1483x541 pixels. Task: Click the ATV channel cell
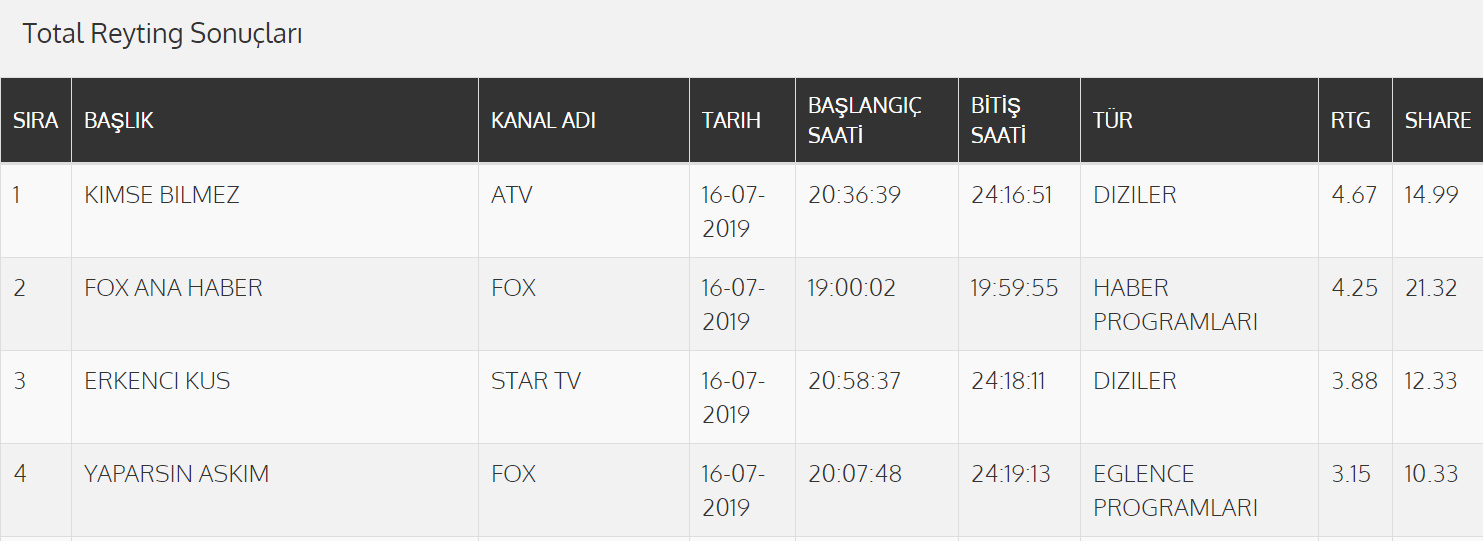coord(512,195)
